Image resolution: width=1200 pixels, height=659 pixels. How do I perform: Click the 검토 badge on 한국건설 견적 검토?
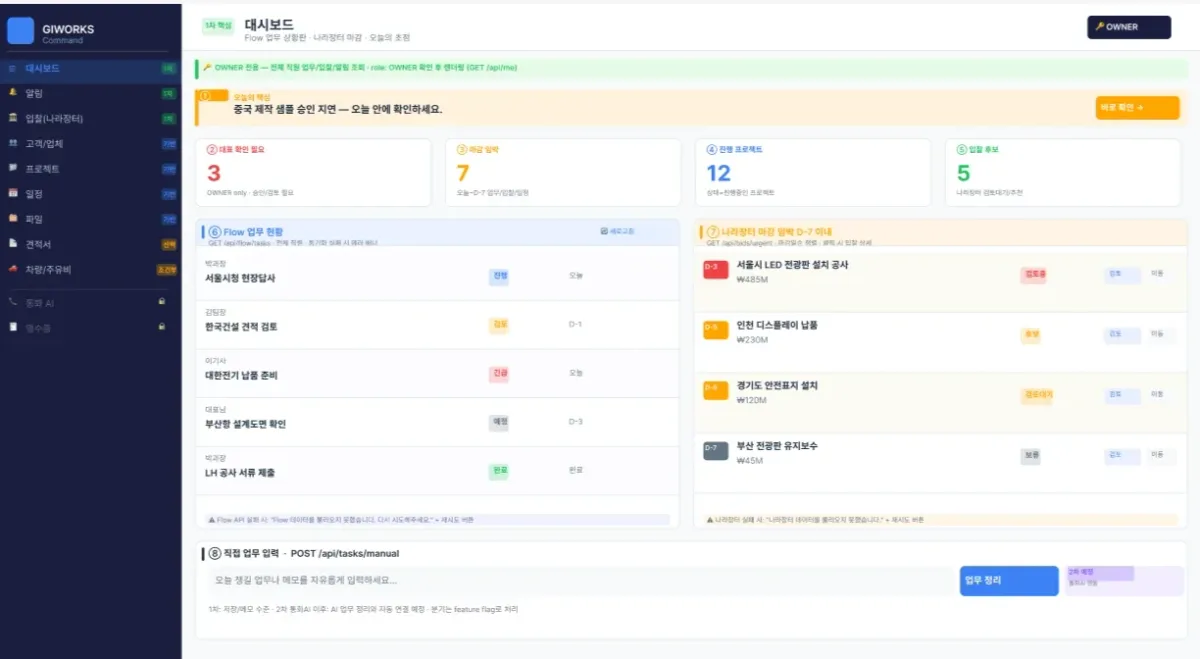(x=500, y=325)
